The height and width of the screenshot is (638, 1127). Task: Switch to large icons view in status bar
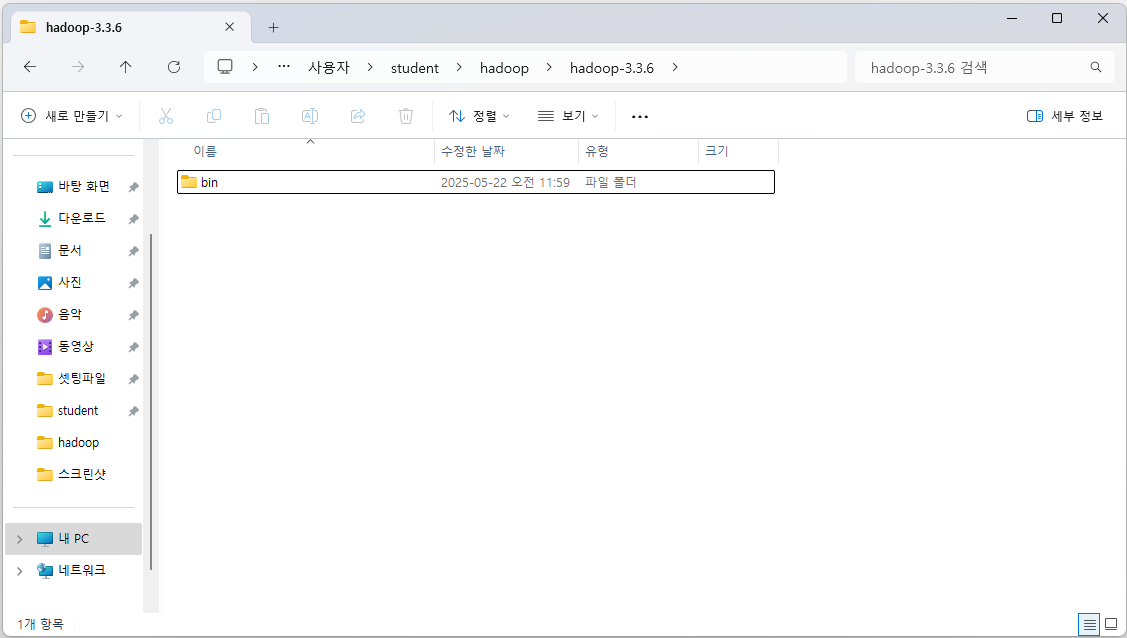click(1110, 624)
